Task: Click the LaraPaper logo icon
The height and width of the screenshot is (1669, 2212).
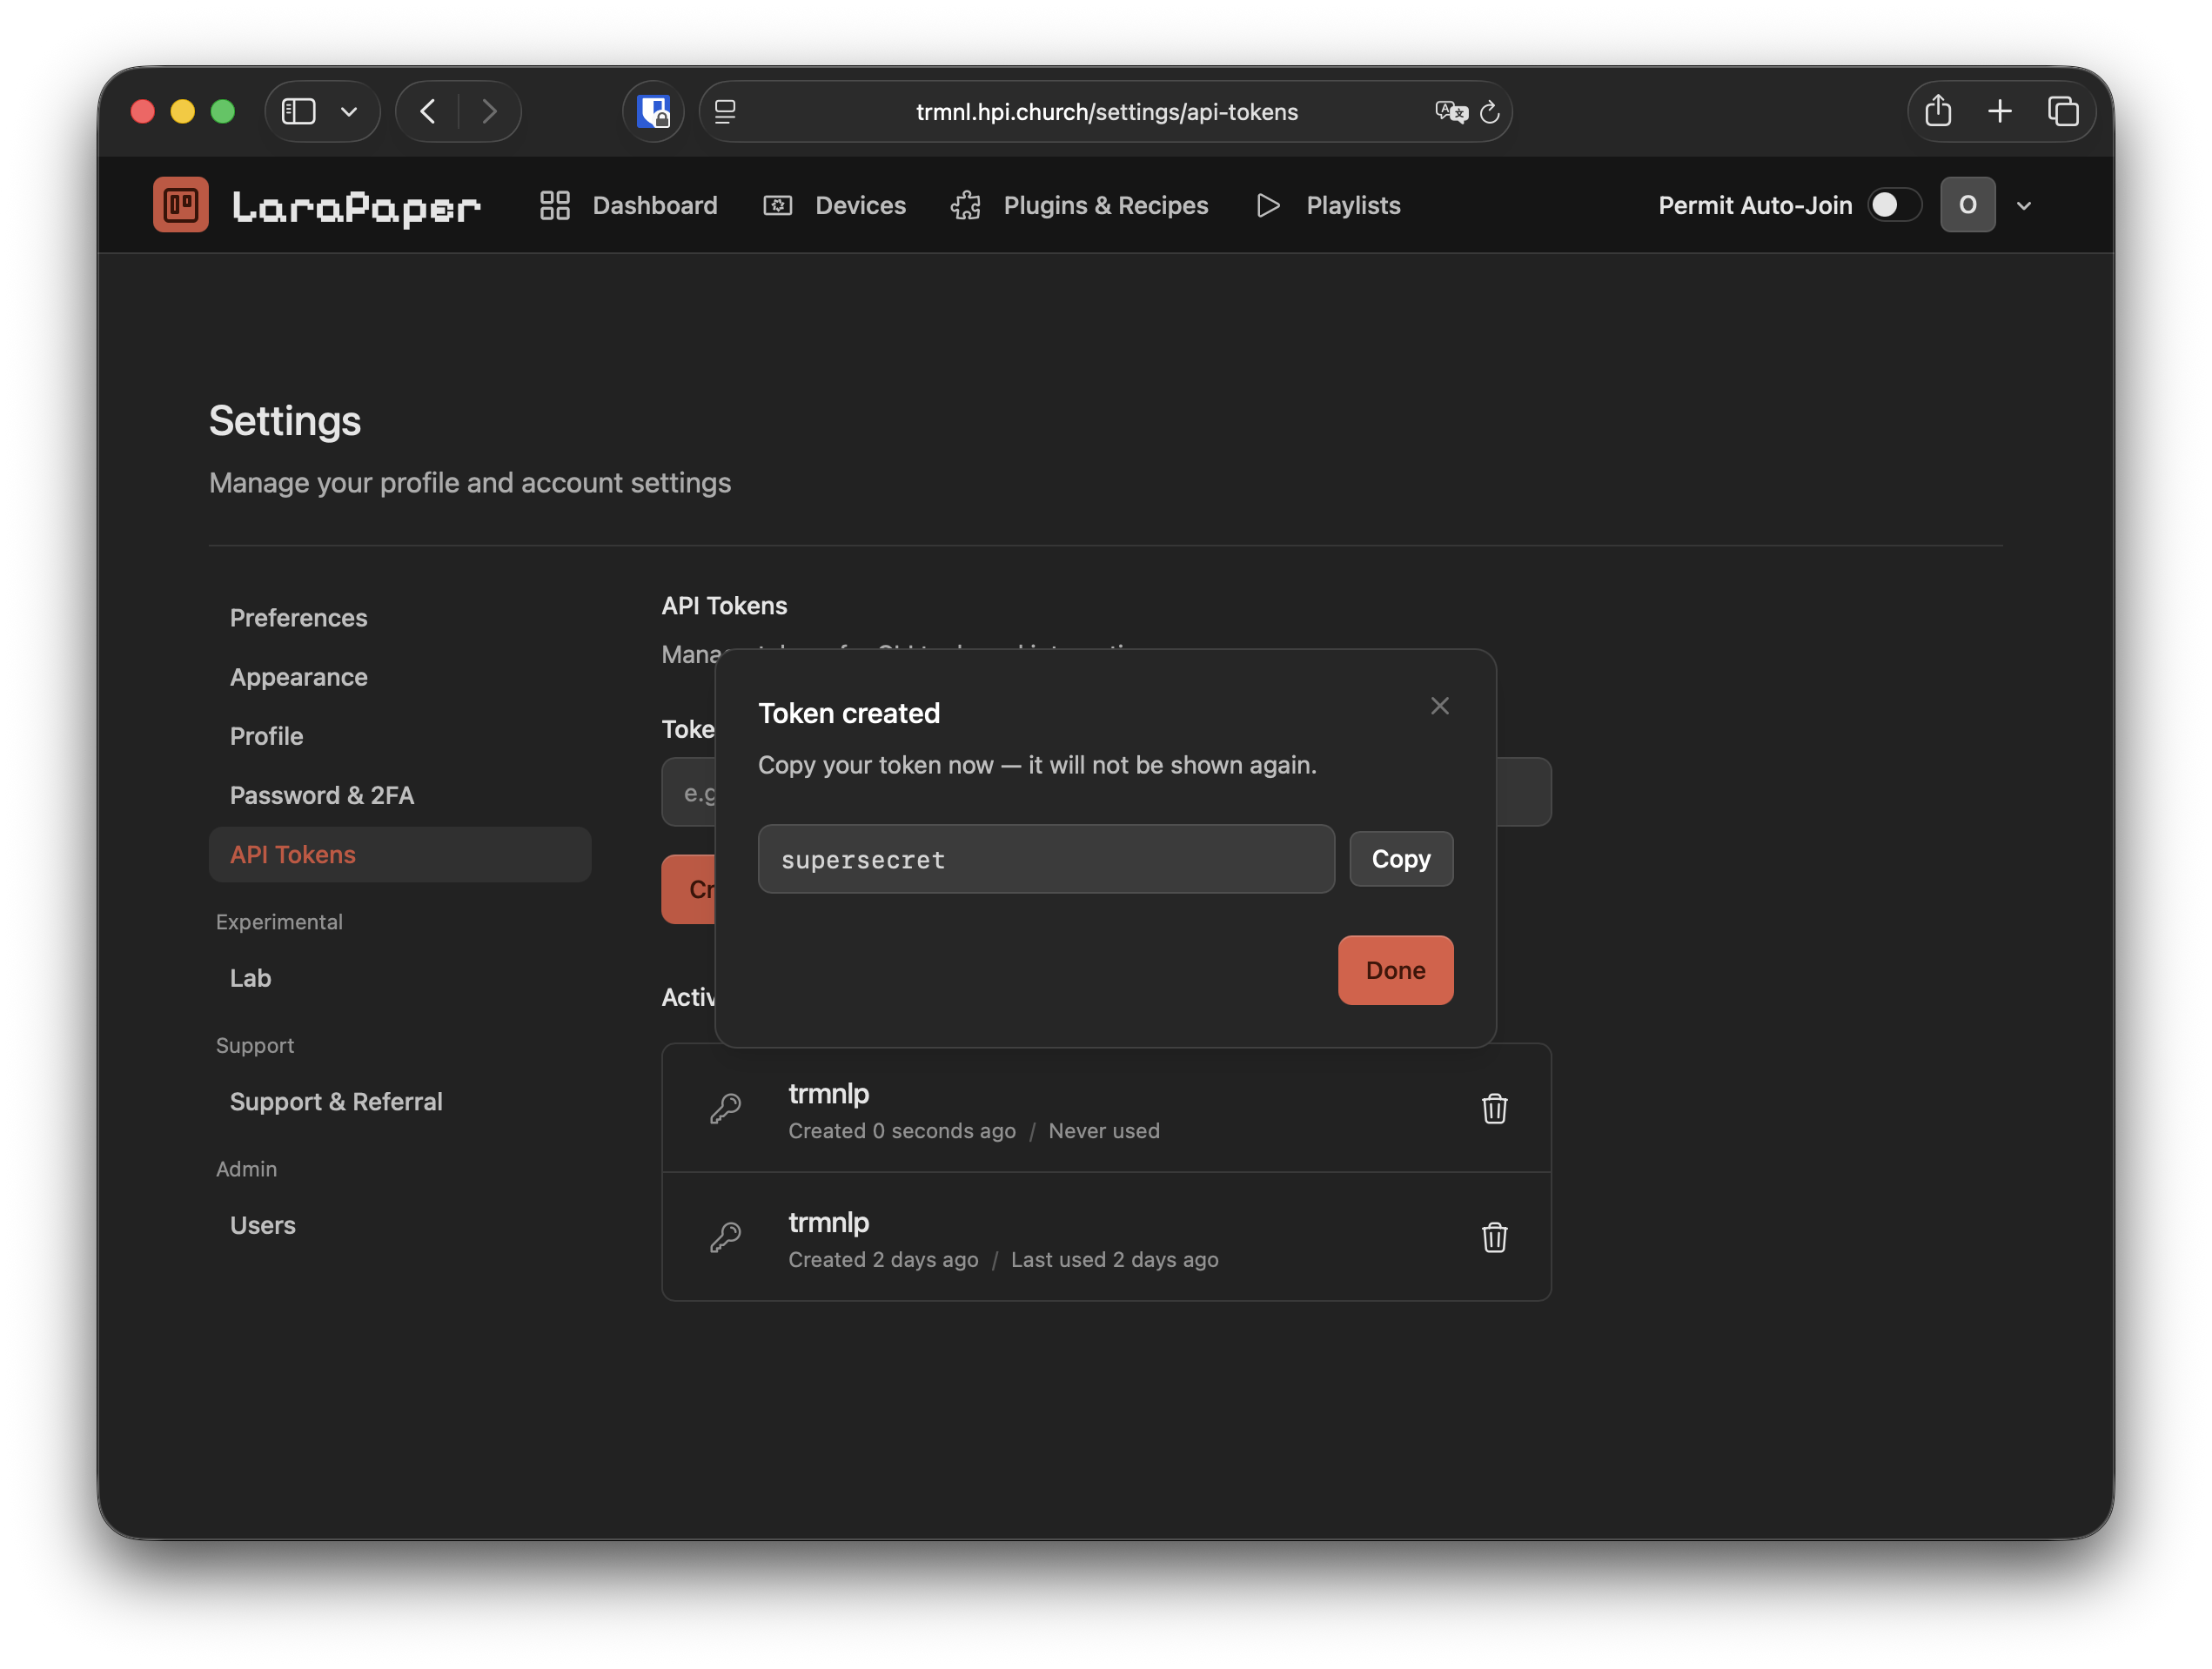Action: [x=181, y=205]
